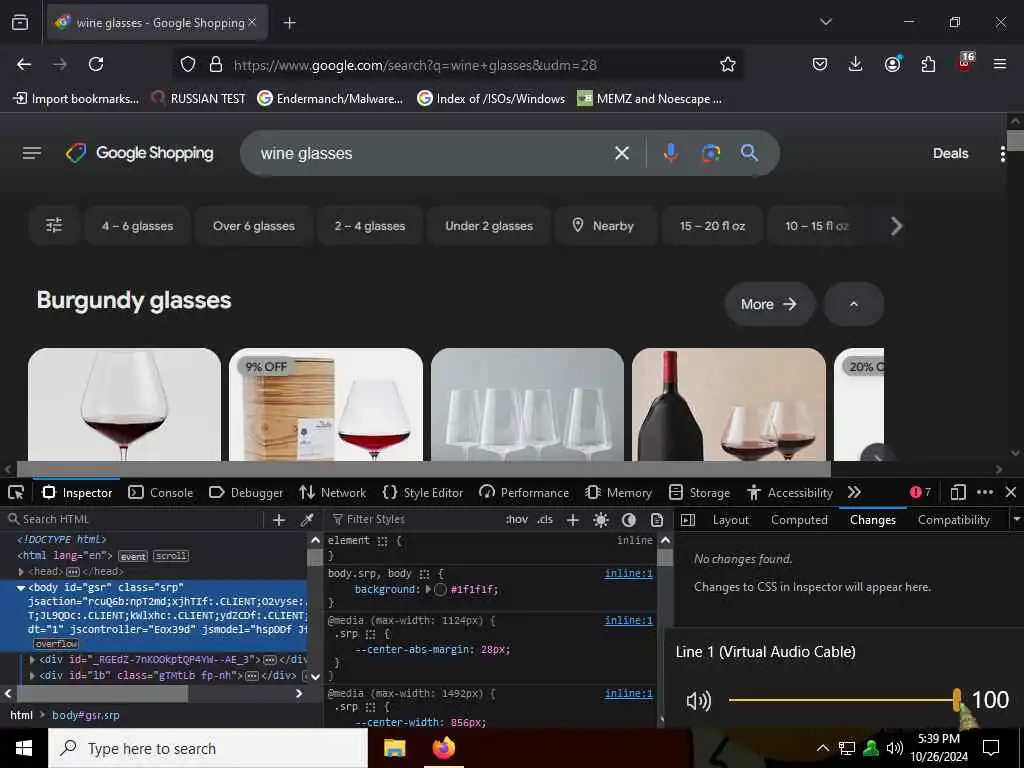Click the More button for Burgundy glasses
Image resolution: width=1024 pixels, height=768 pixels.
(x=769, y=304)
